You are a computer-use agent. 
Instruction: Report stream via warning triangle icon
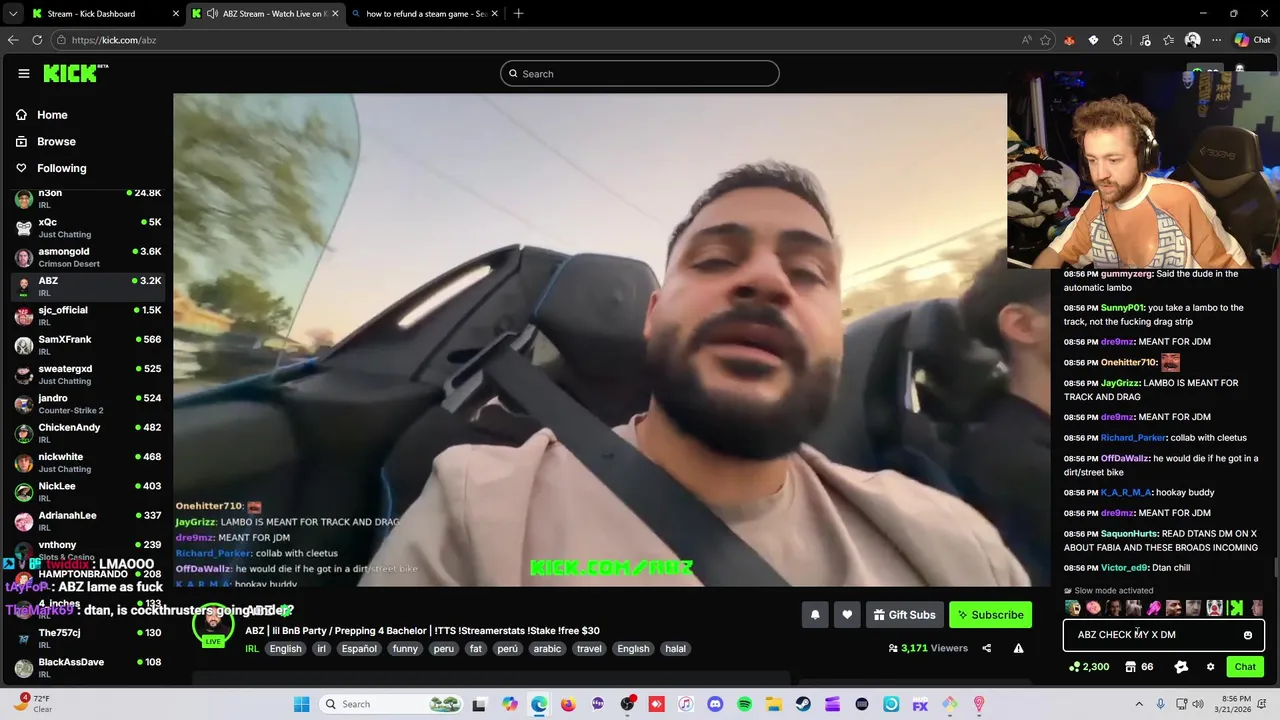coord(1018,648)
